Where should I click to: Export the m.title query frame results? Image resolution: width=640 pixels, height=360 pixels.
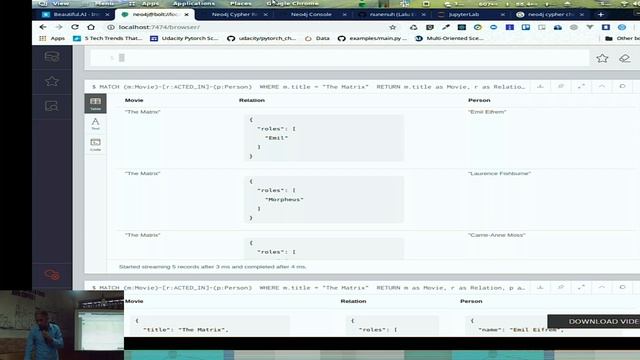(540, 87)
